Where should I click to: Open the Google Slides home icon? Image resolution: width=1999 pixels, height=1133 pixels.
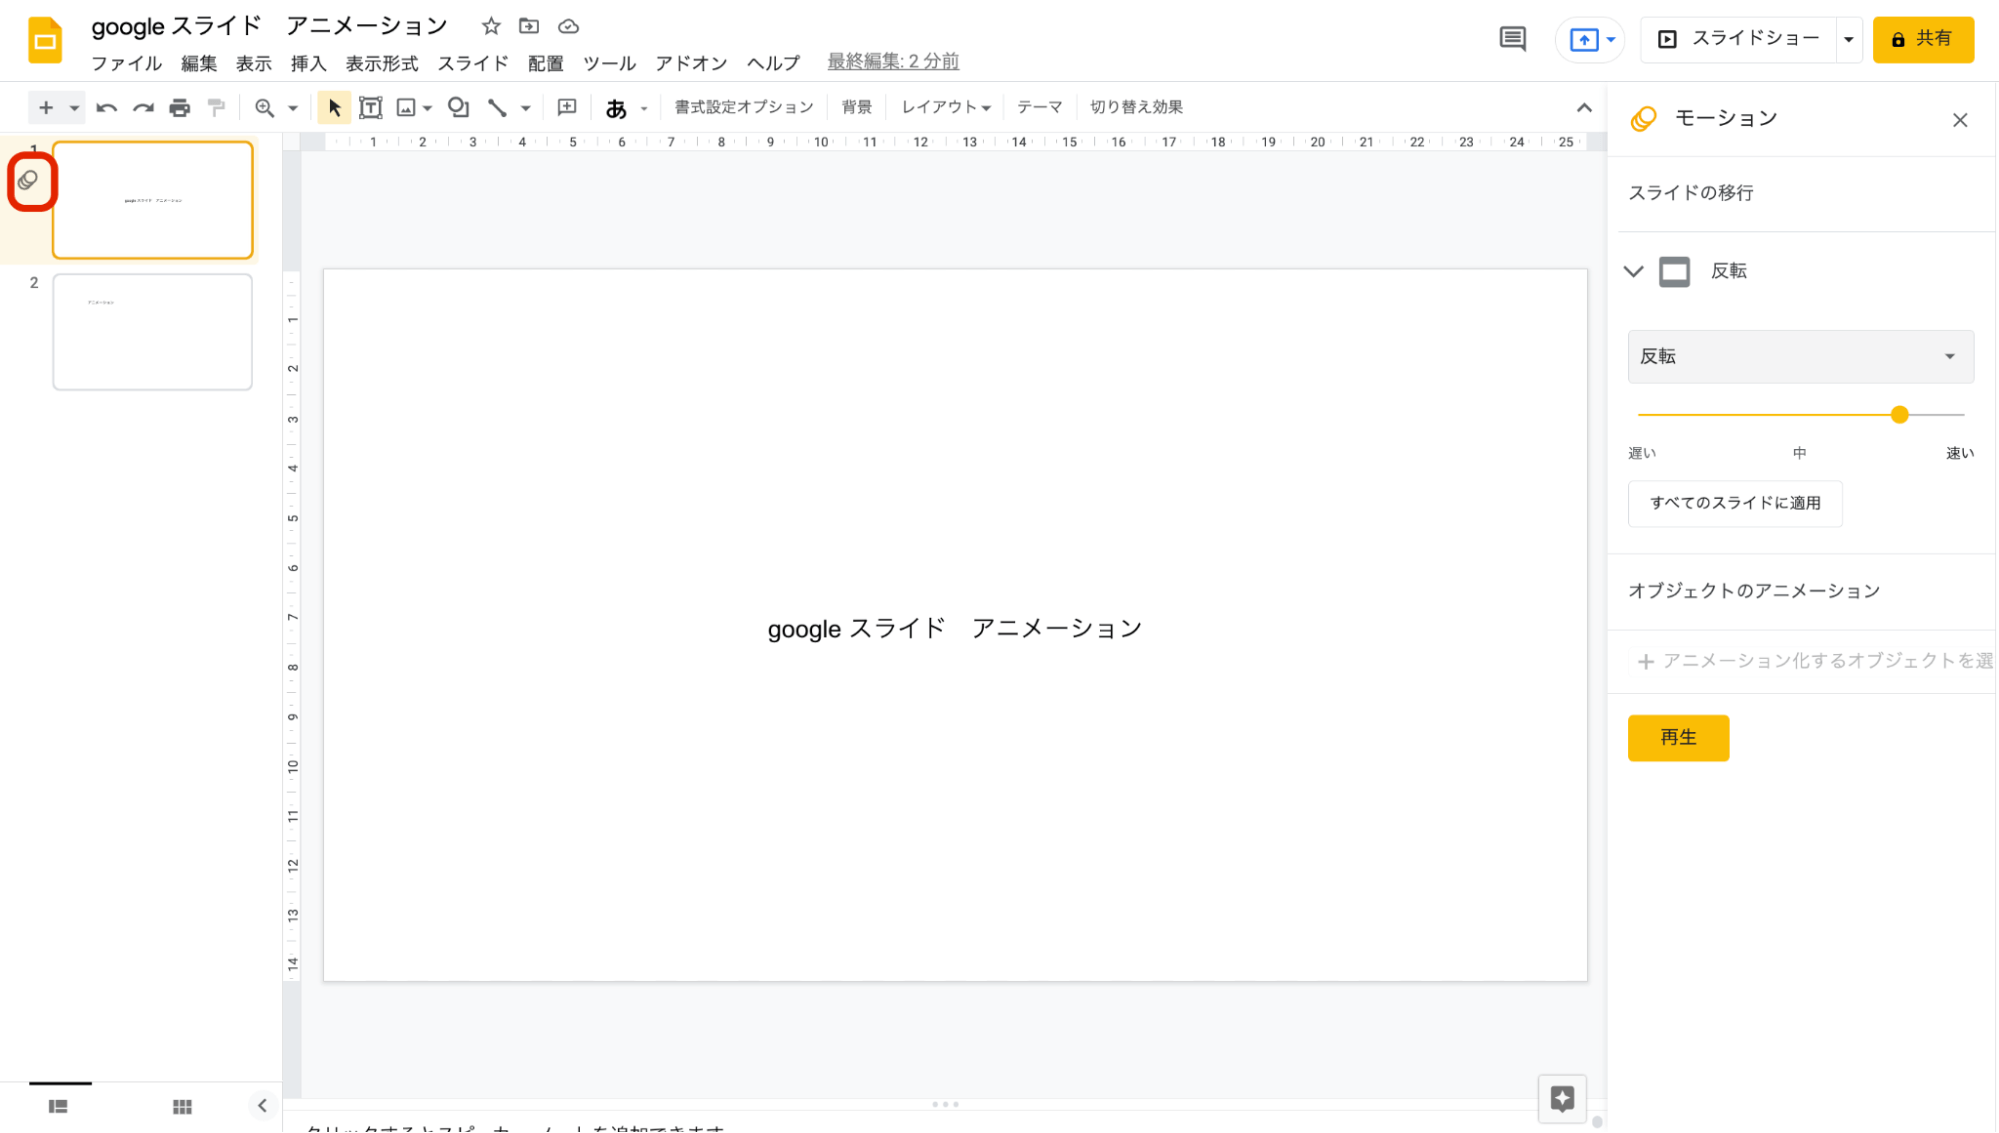[45, 40]
